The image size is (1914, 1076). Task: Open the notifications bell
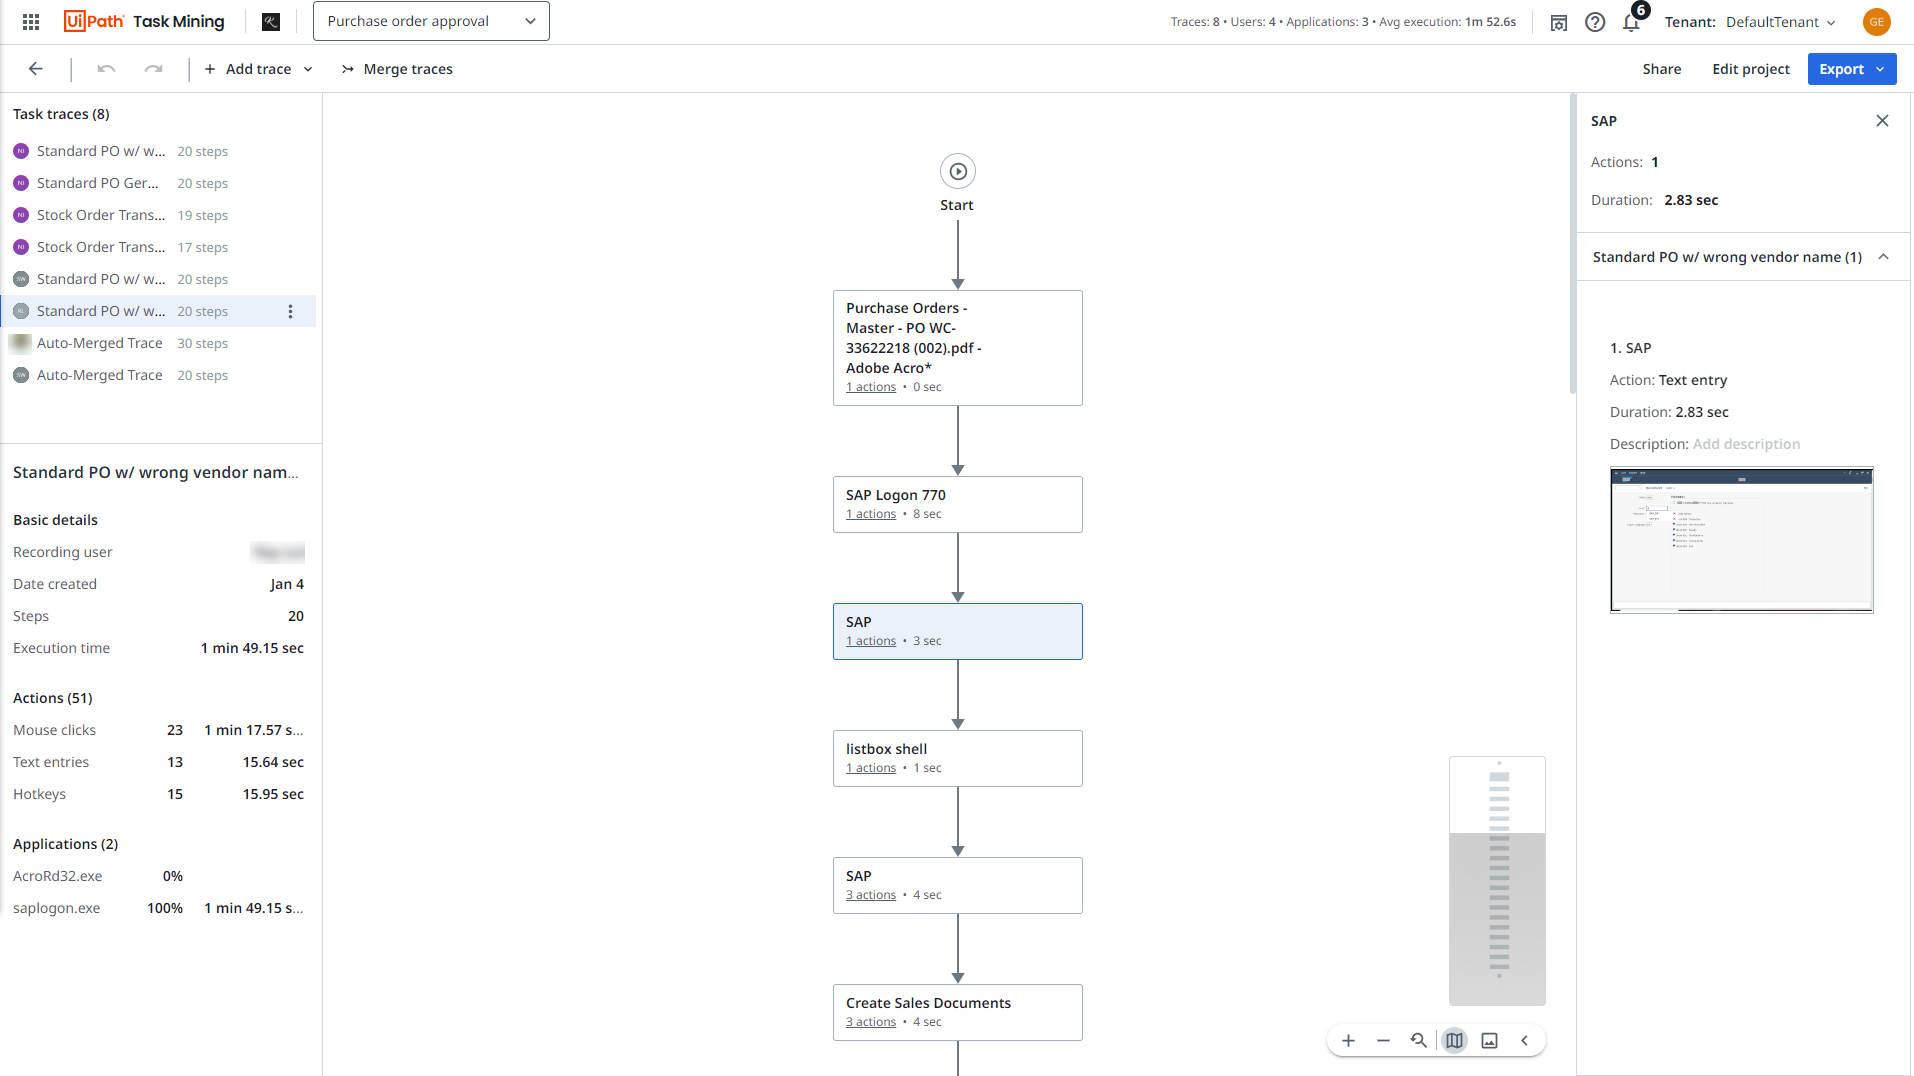[x=1631, y=22]
